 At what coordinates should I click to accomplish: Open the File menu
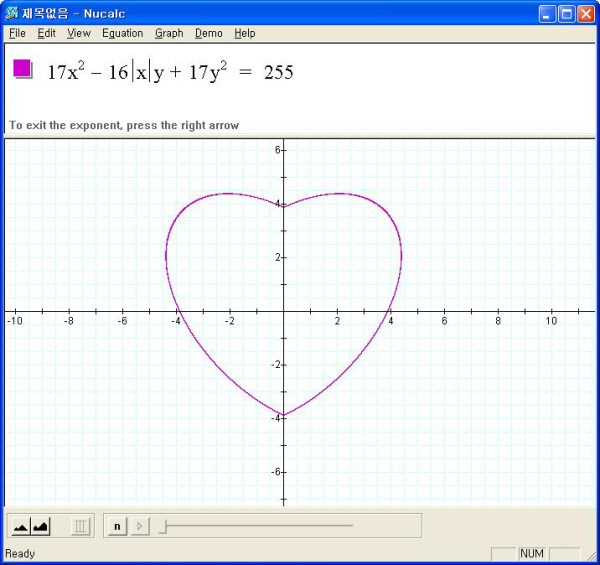pos(17,33)
